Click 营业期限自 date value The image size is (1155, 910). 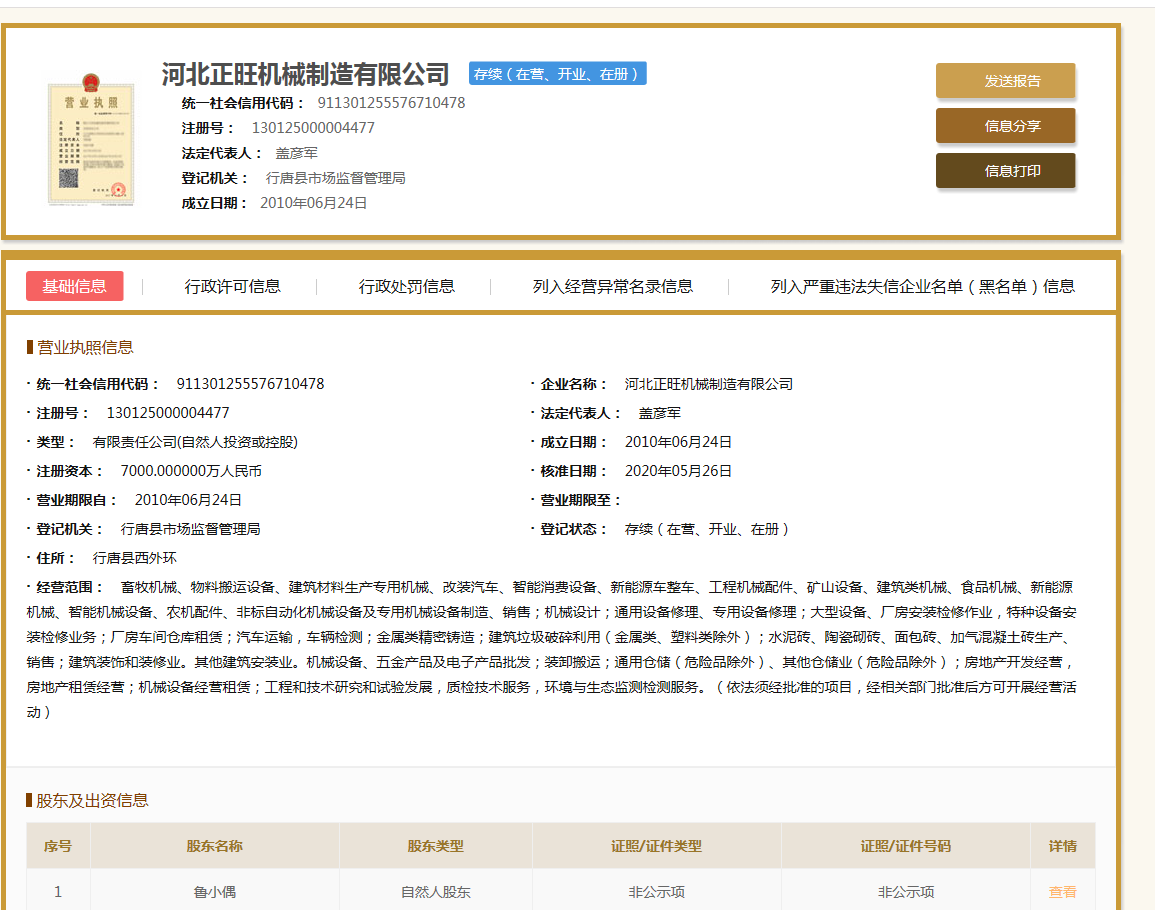coord(188,500)
